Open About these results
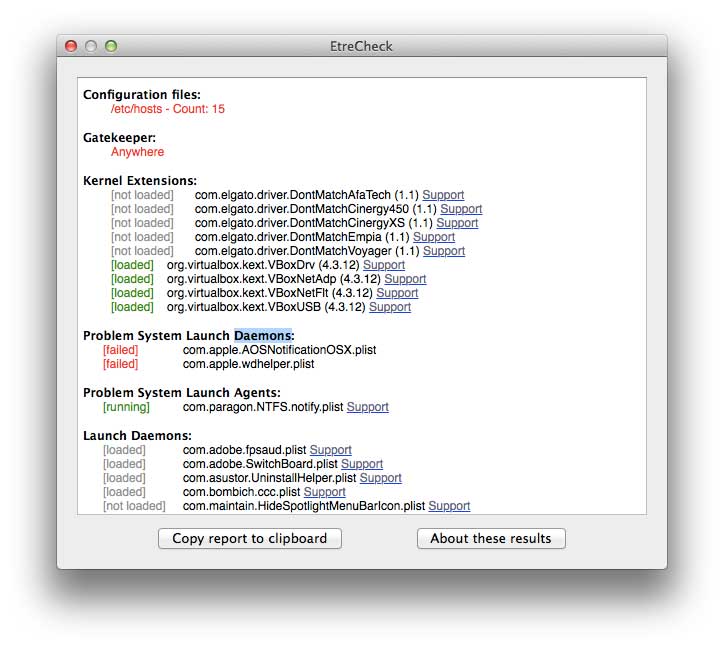 tap(491, 539)
